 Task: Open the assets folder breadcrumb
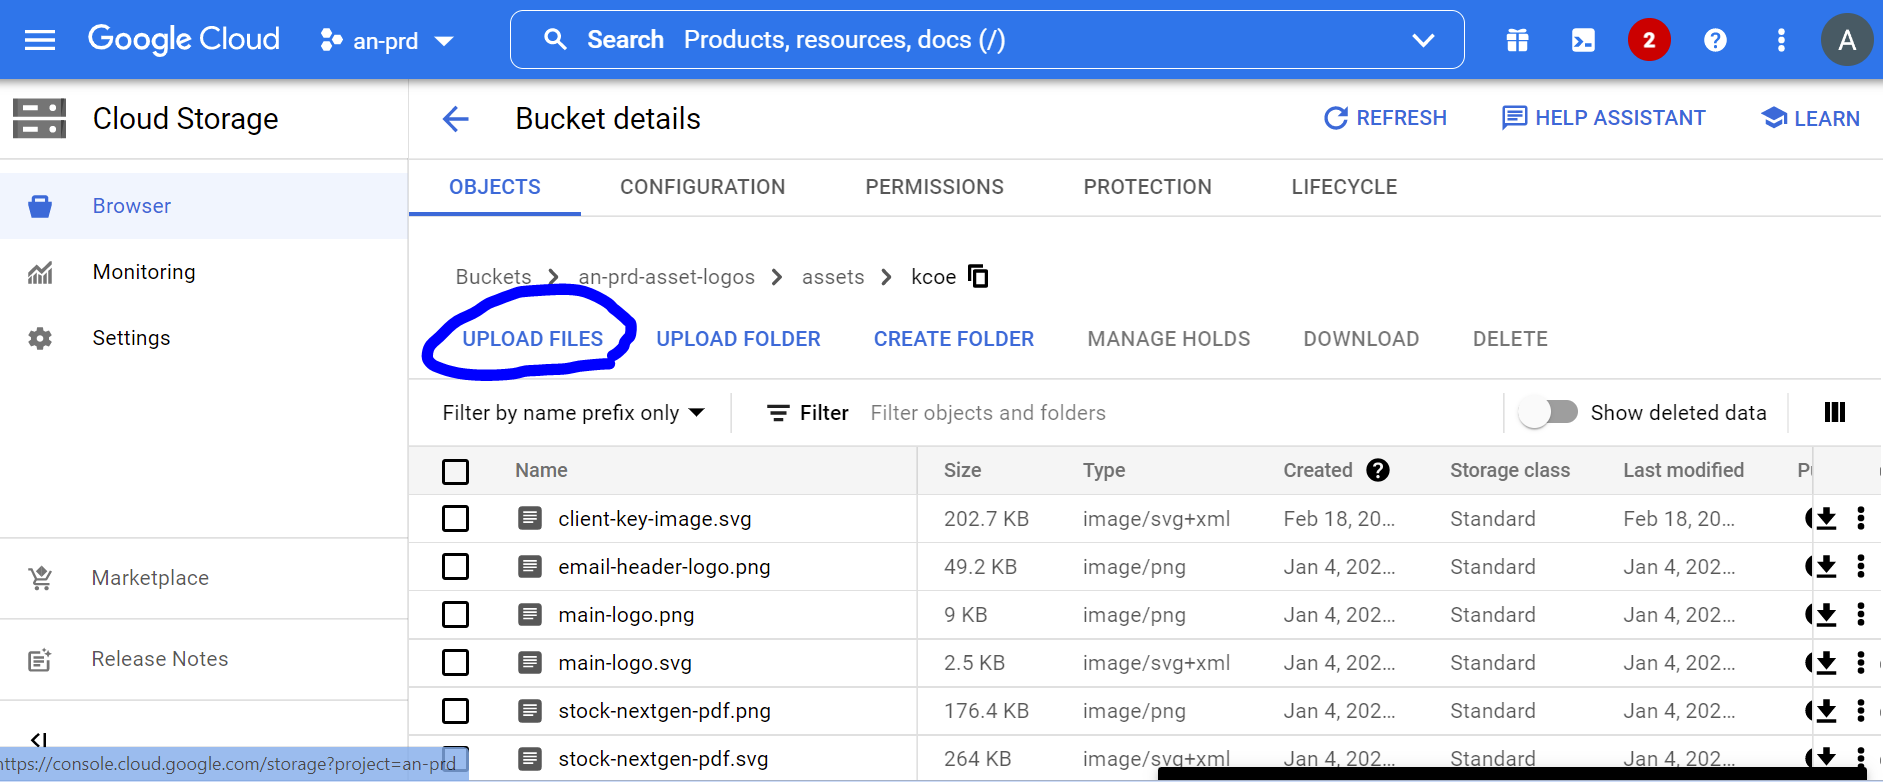pos(833,277)
